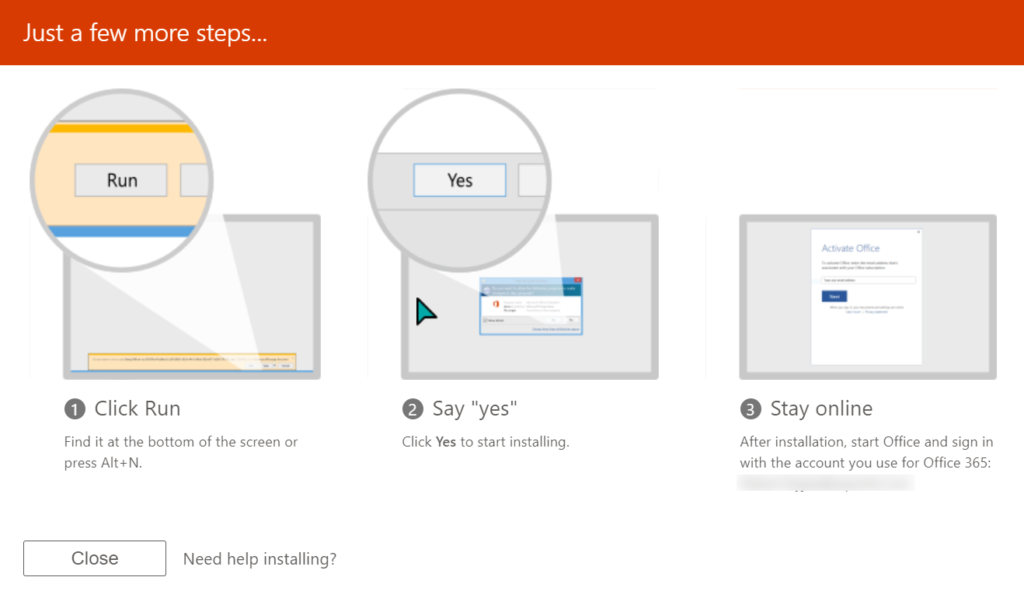Viewport: 1024px width, 598px height.
Task: Click the Learn more link under Activate Office
Action: click(853, 312)
